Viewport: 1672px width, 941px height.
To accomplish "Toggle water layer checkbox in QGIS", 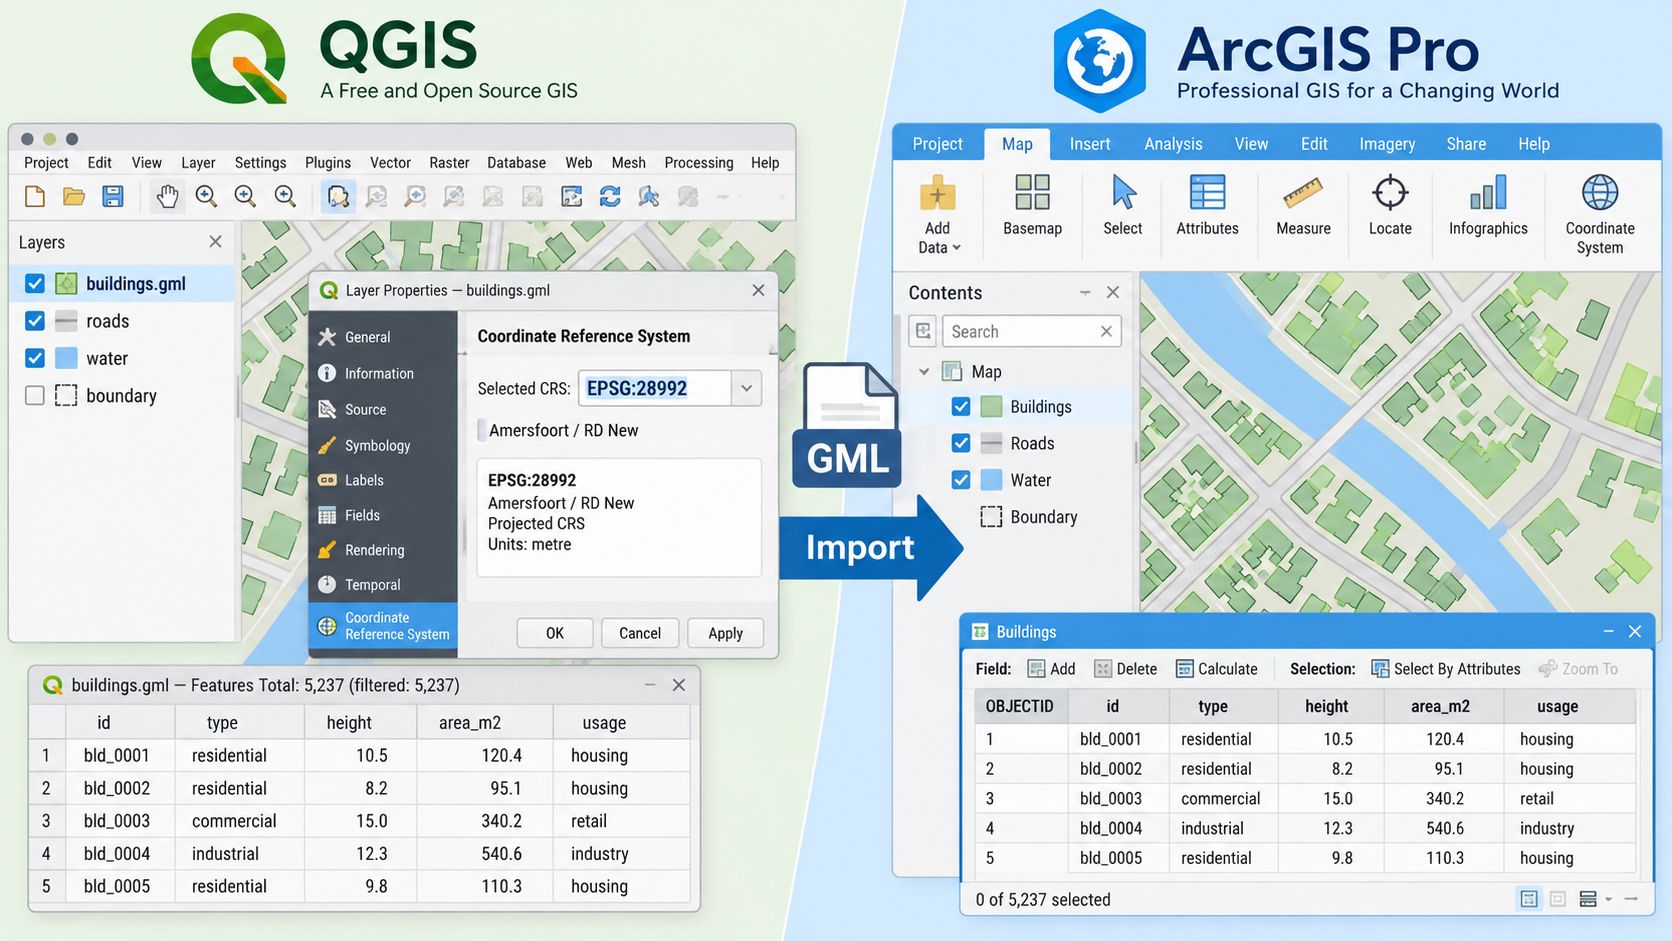I will 35,358.
